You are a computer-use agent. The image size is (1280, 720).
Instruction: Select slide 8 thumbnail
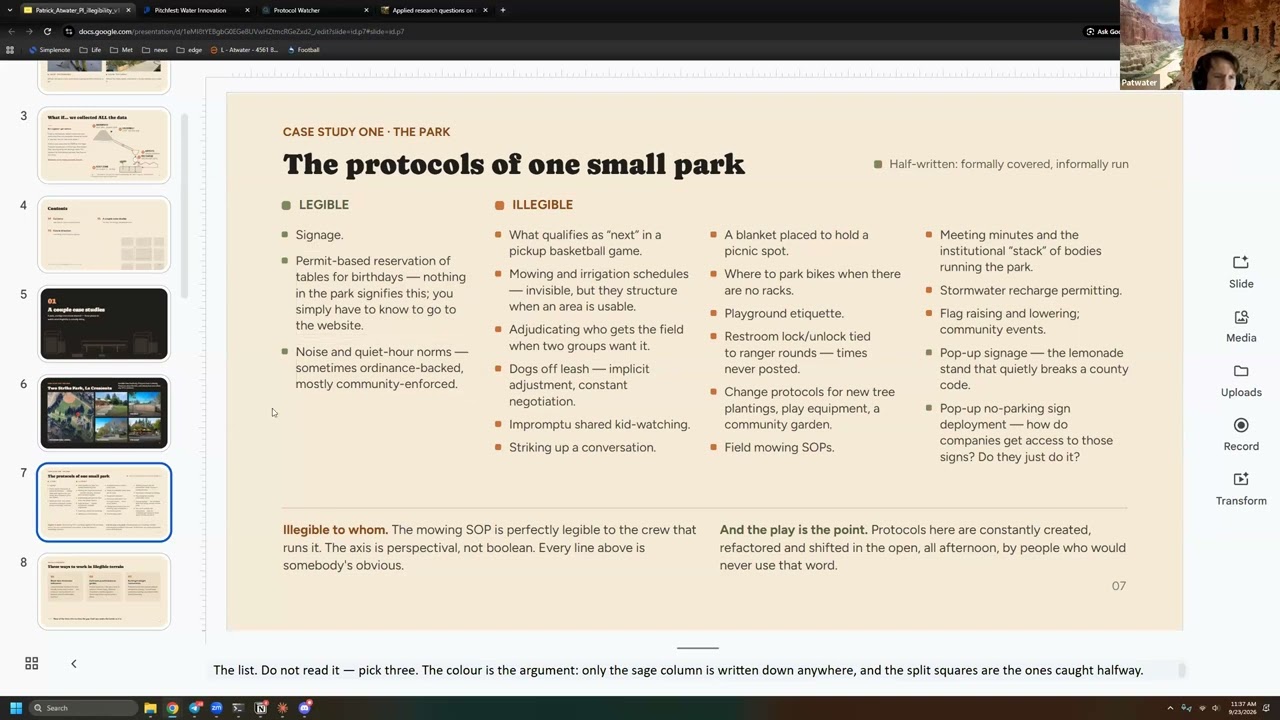104,592
